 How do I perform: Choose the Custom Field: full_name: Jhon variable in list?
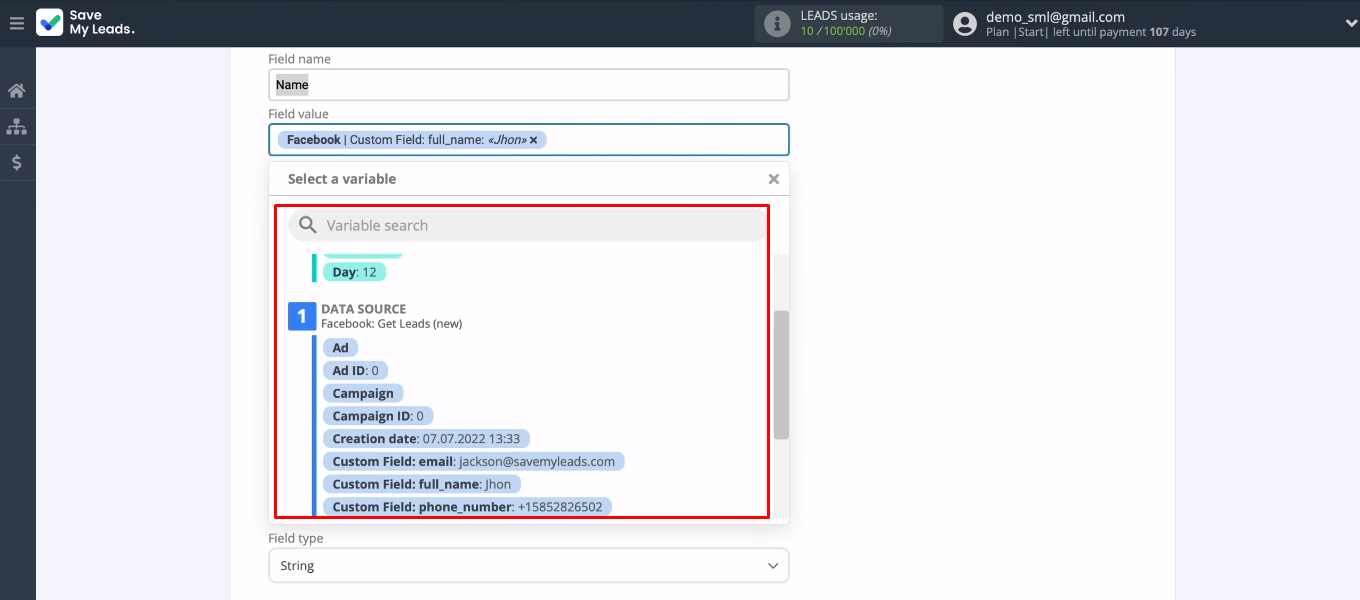(x=422, y=485)
